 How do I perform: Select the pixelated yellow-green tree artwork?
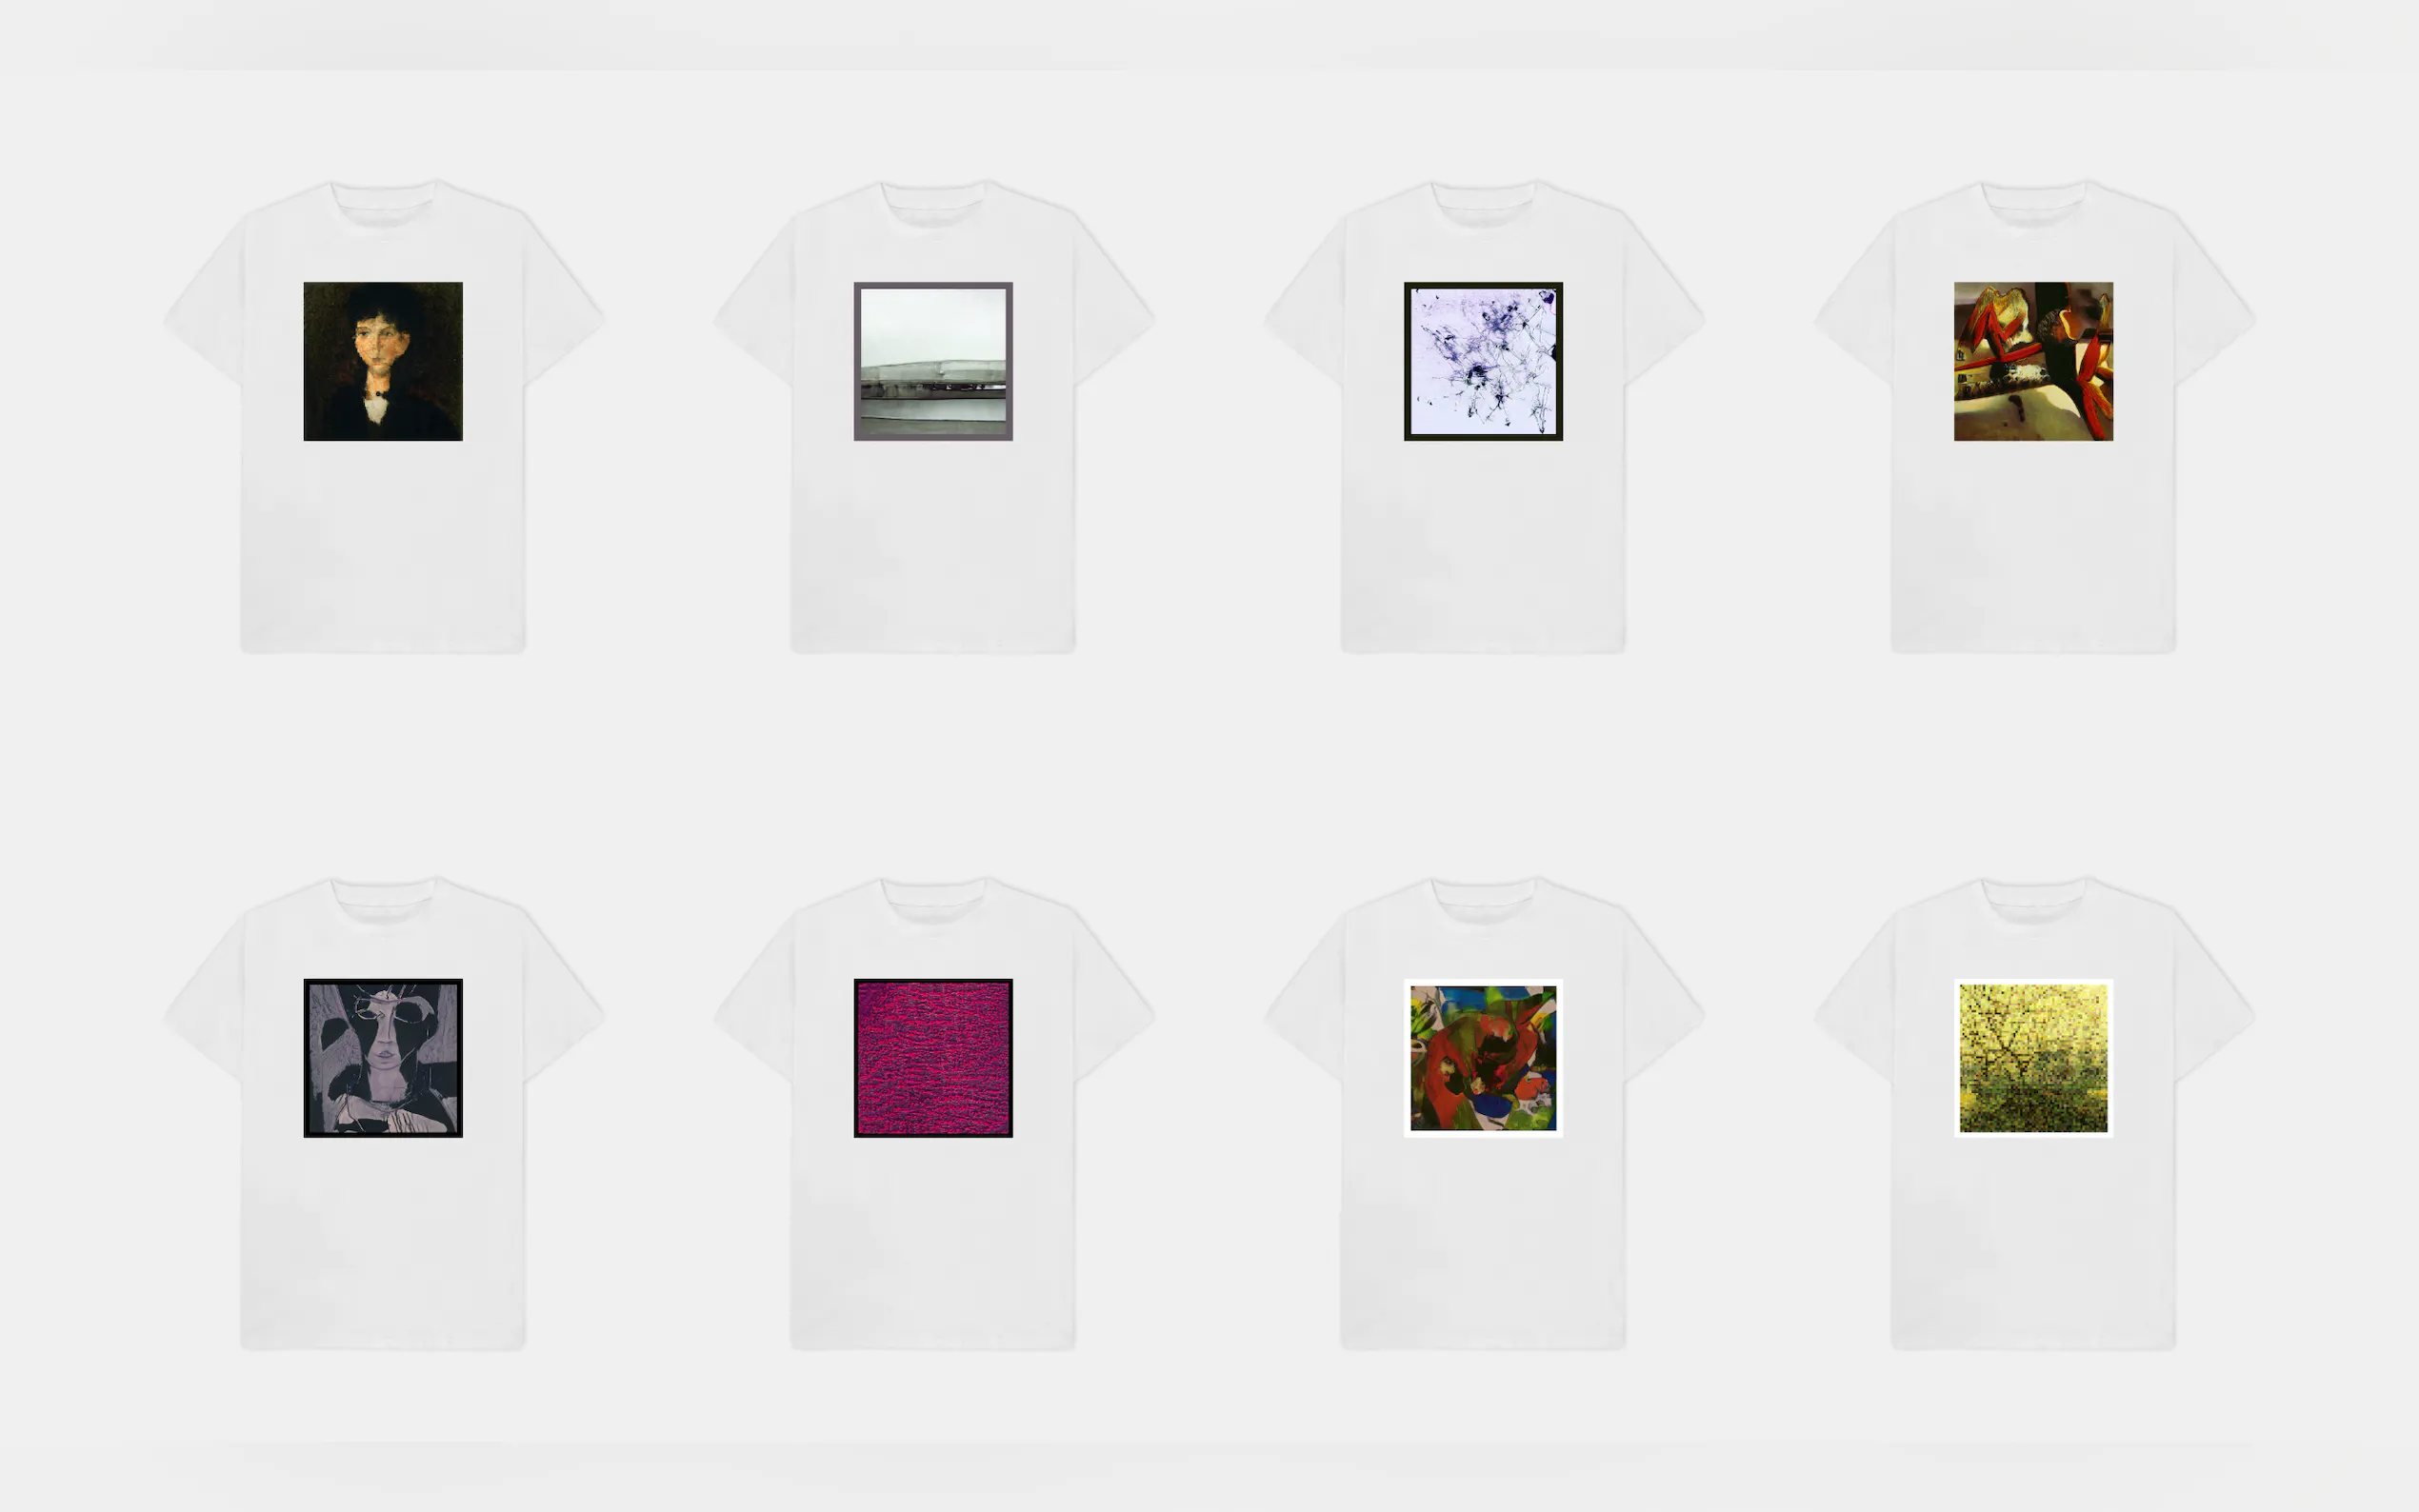[2033, 1058]
